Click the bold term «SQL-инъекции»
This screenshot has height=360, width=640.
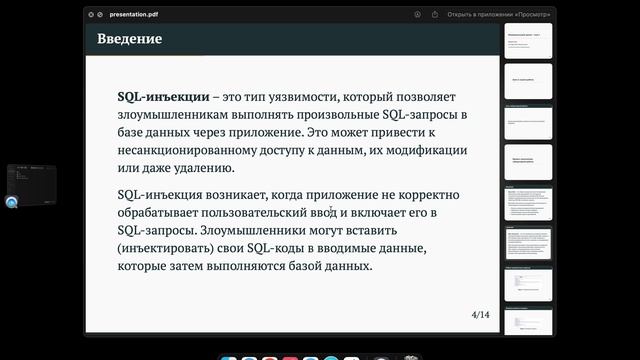[x=163, y=97]
